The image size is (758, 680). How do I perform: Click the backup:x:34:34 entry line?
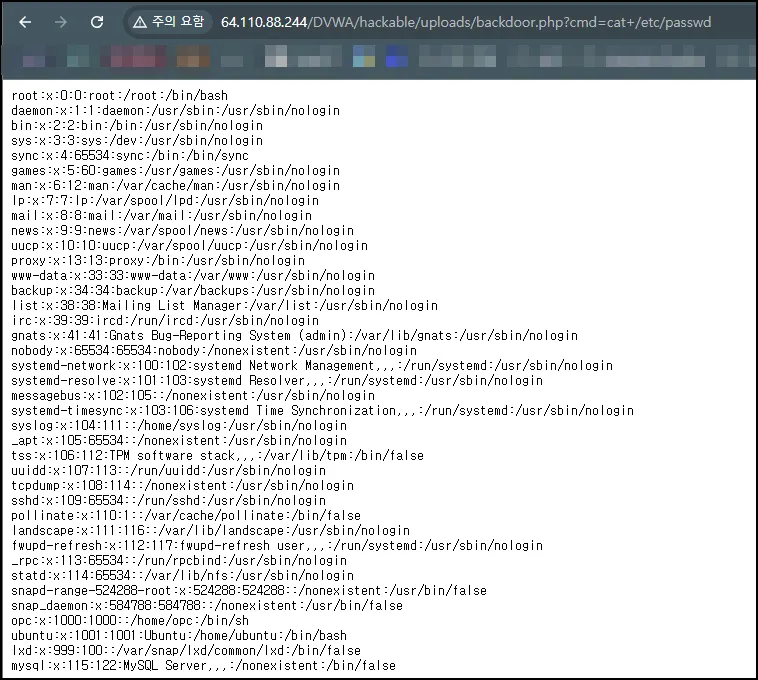[x=193, y=290]
